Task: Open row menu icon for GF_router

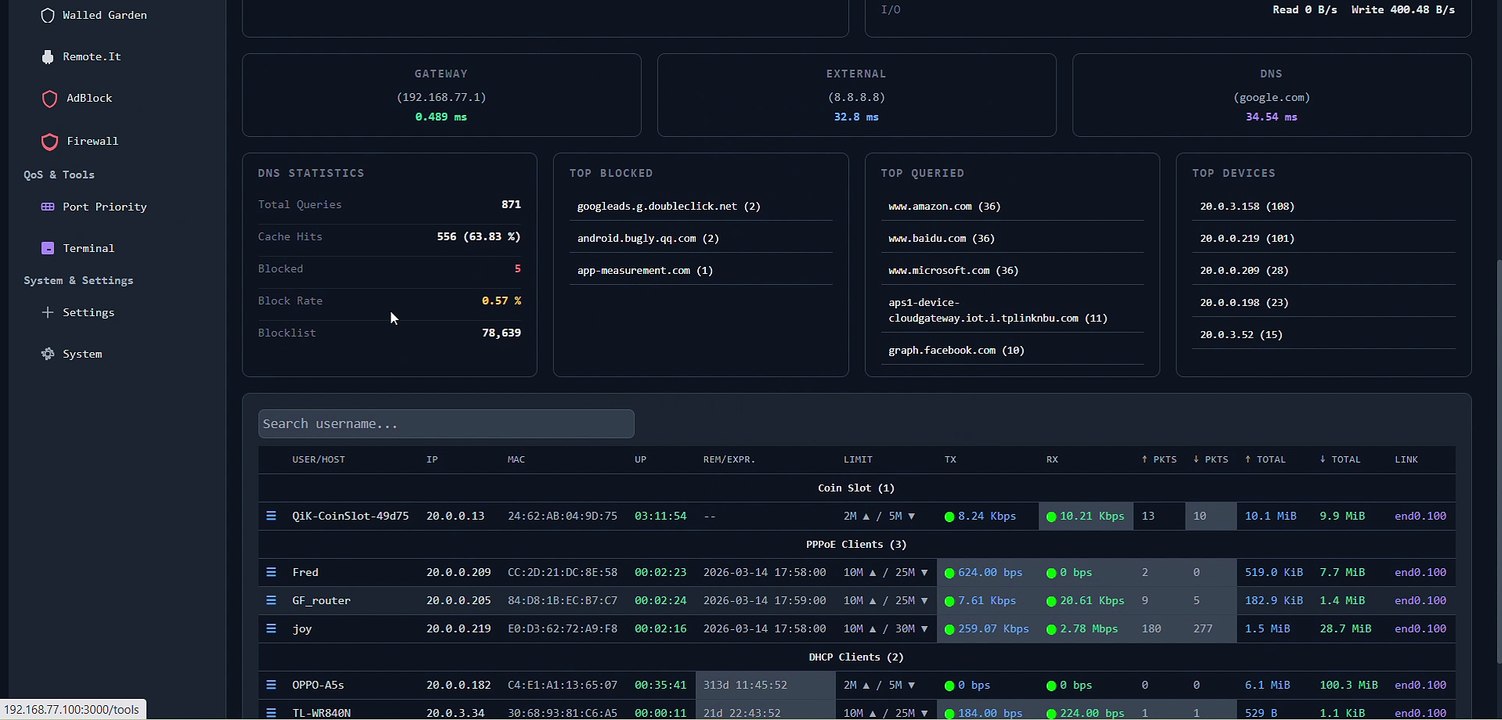Action: tap(271, 600)
